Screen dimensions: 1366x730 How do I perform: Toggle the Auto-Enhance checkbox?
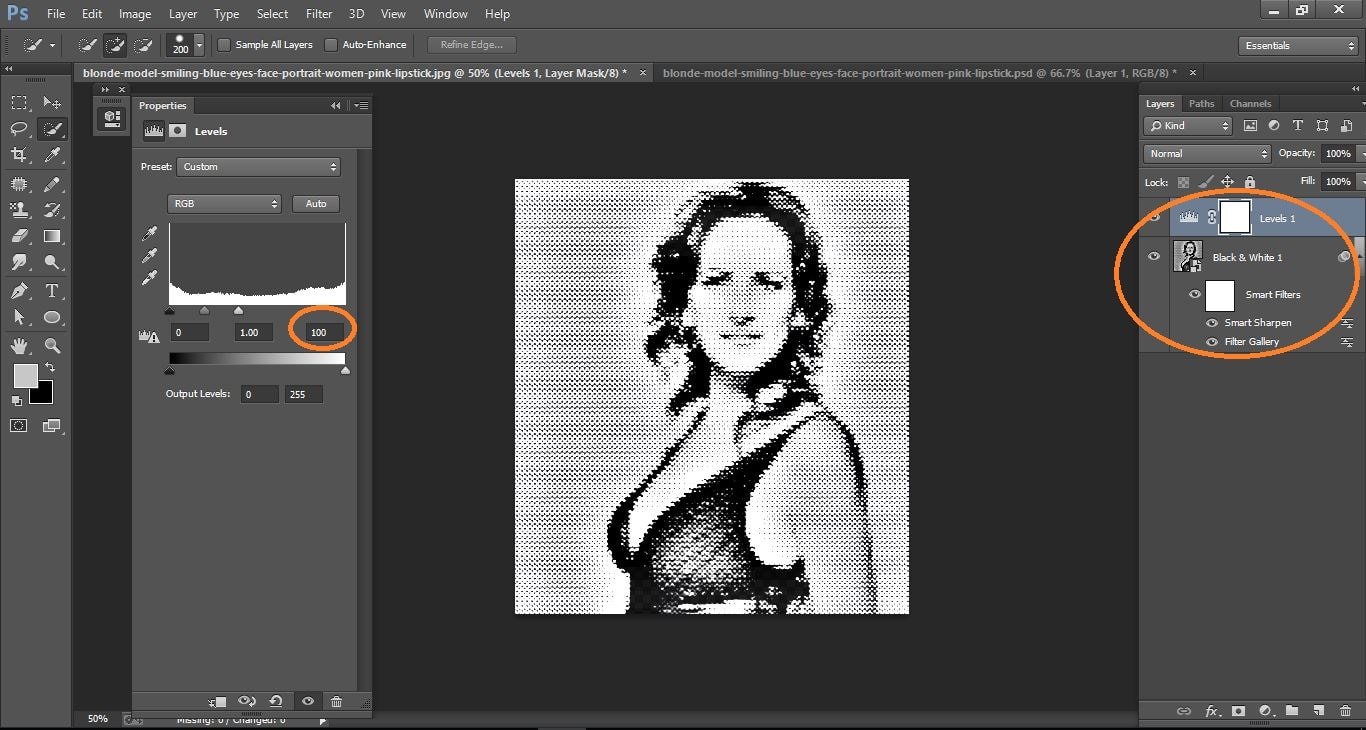(x=330, y=44)
